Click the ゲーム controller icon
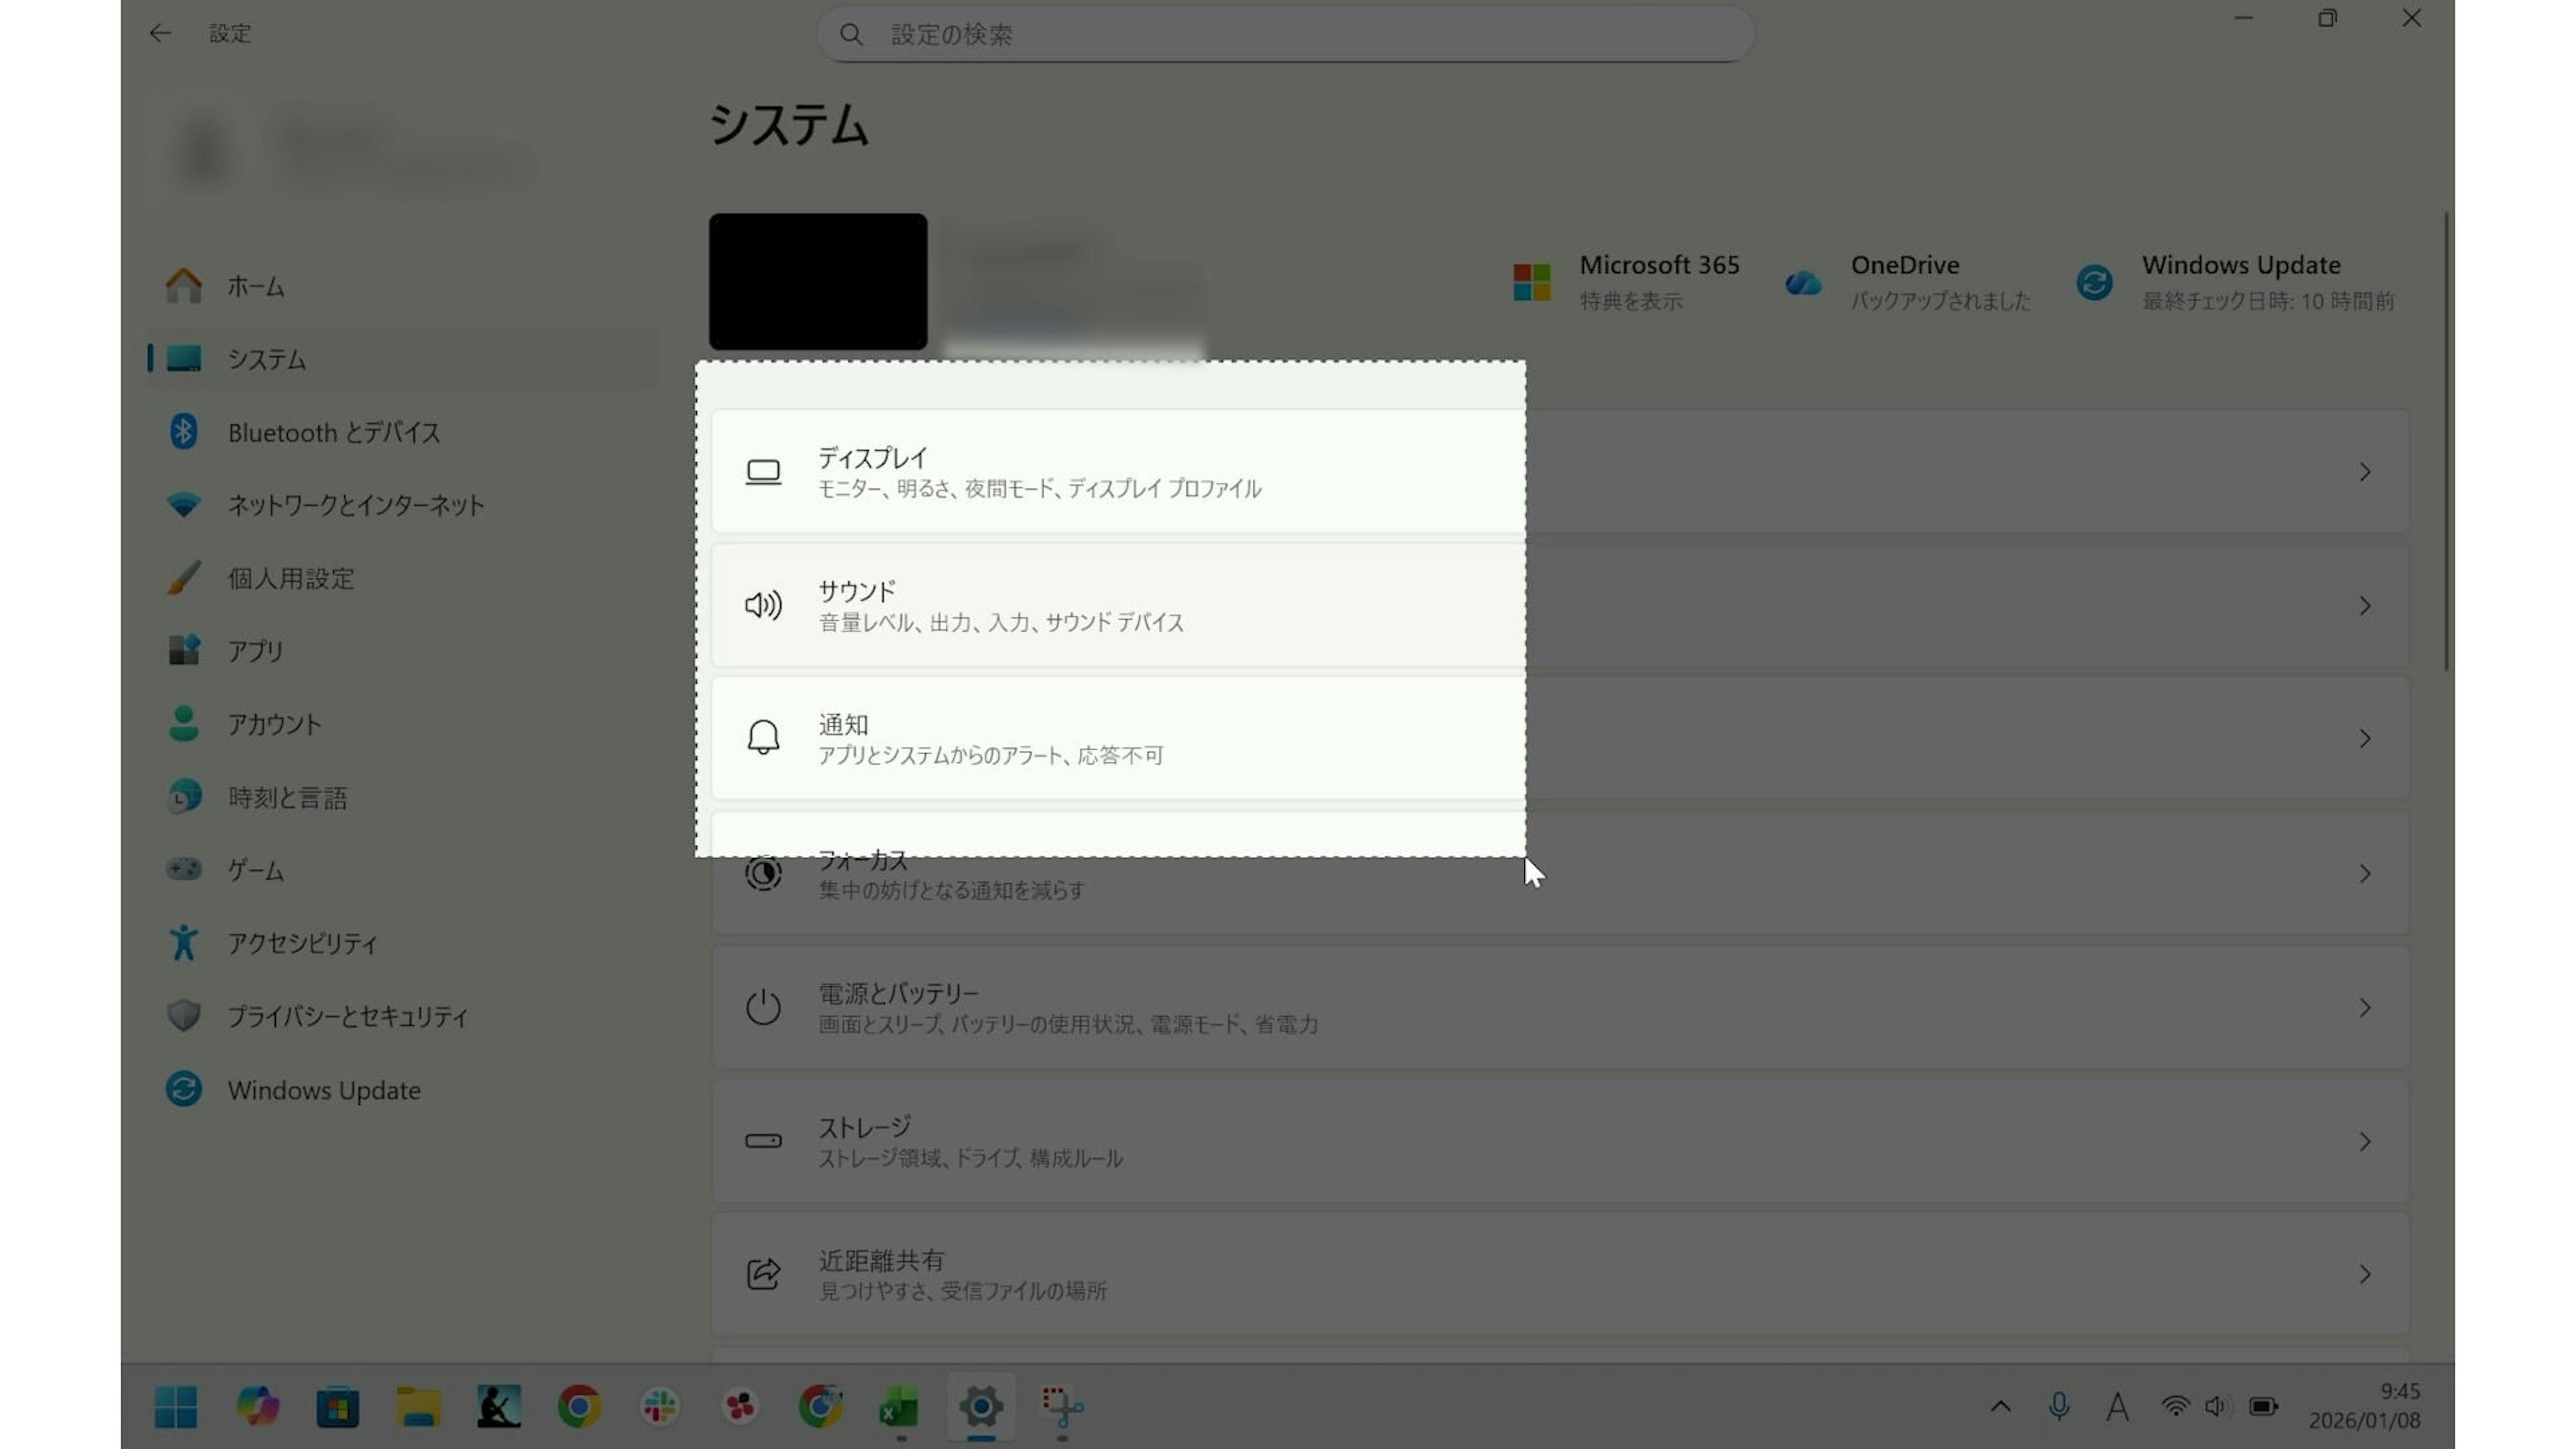Screen dimensions: 2576x1449 pyautogui.click(x=183, y=869)
